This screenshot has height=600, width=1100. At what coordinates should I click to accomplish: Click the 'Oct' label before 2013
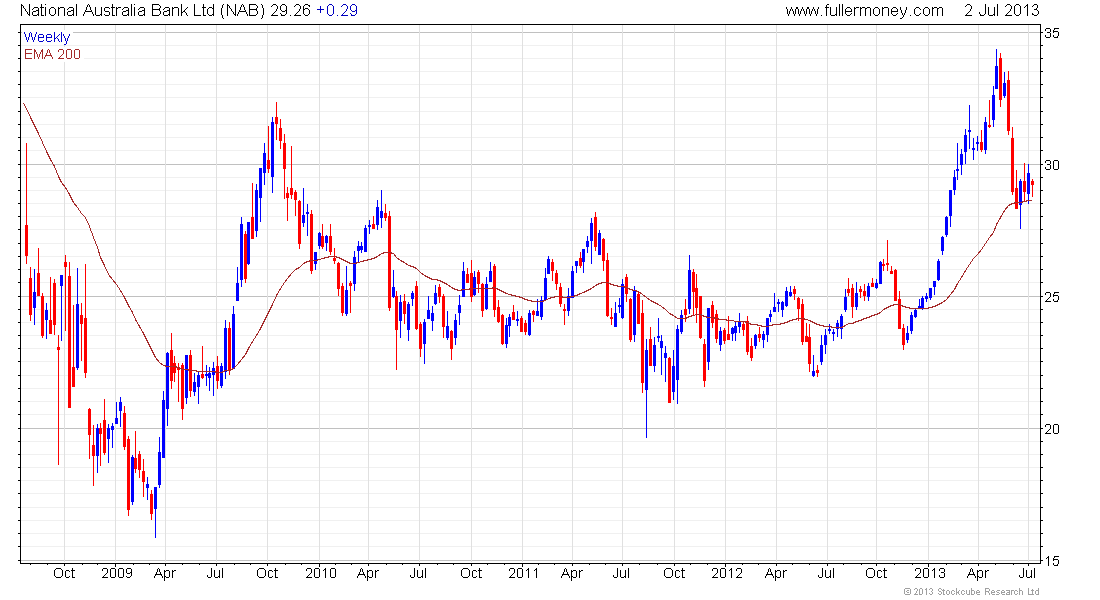click(x=876, y=573)
